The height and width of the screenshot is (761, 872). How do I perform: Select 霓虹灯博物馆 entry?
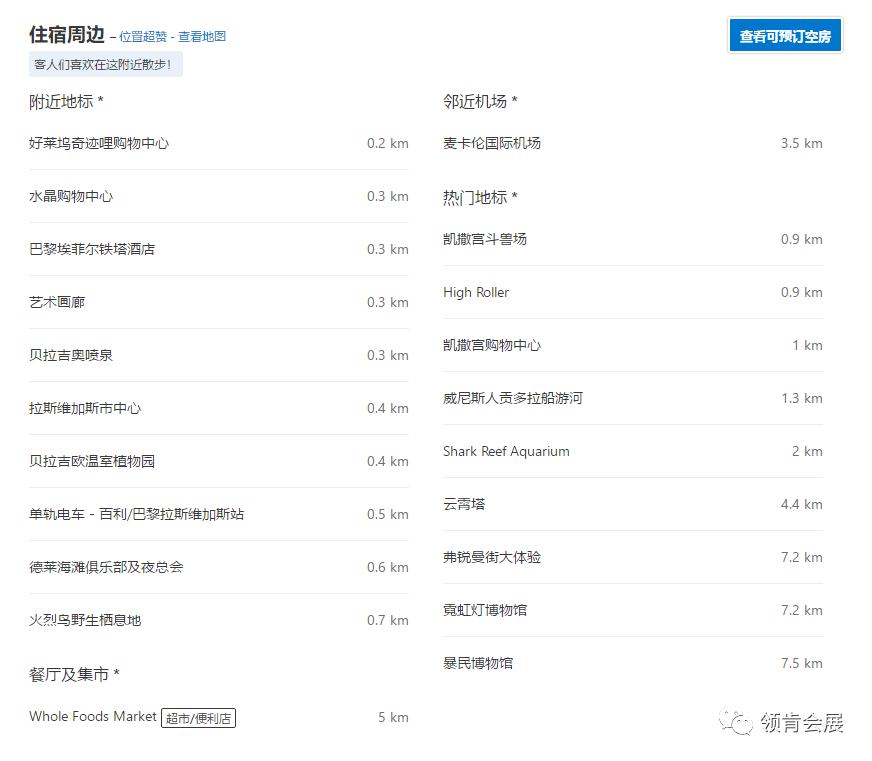485,610
